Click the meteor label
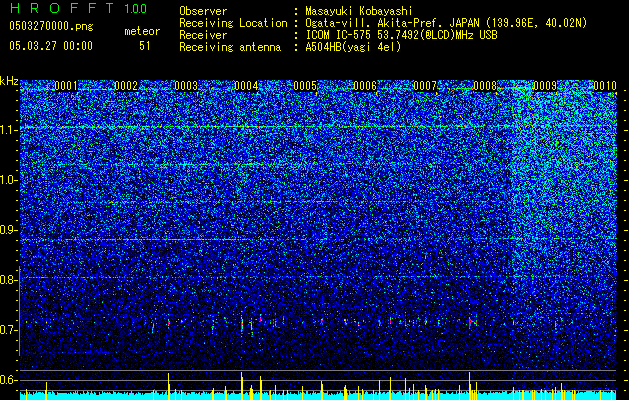Viewport: 629px width, 400px height. [x=142, y=31]
